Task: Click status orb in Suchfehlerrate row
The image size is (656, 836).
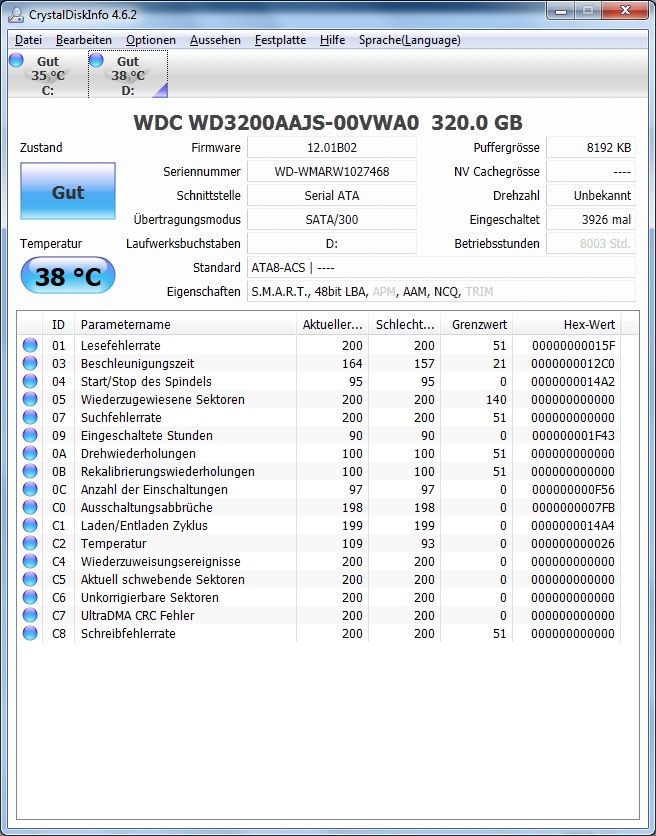Action: (x=30, y=417)
